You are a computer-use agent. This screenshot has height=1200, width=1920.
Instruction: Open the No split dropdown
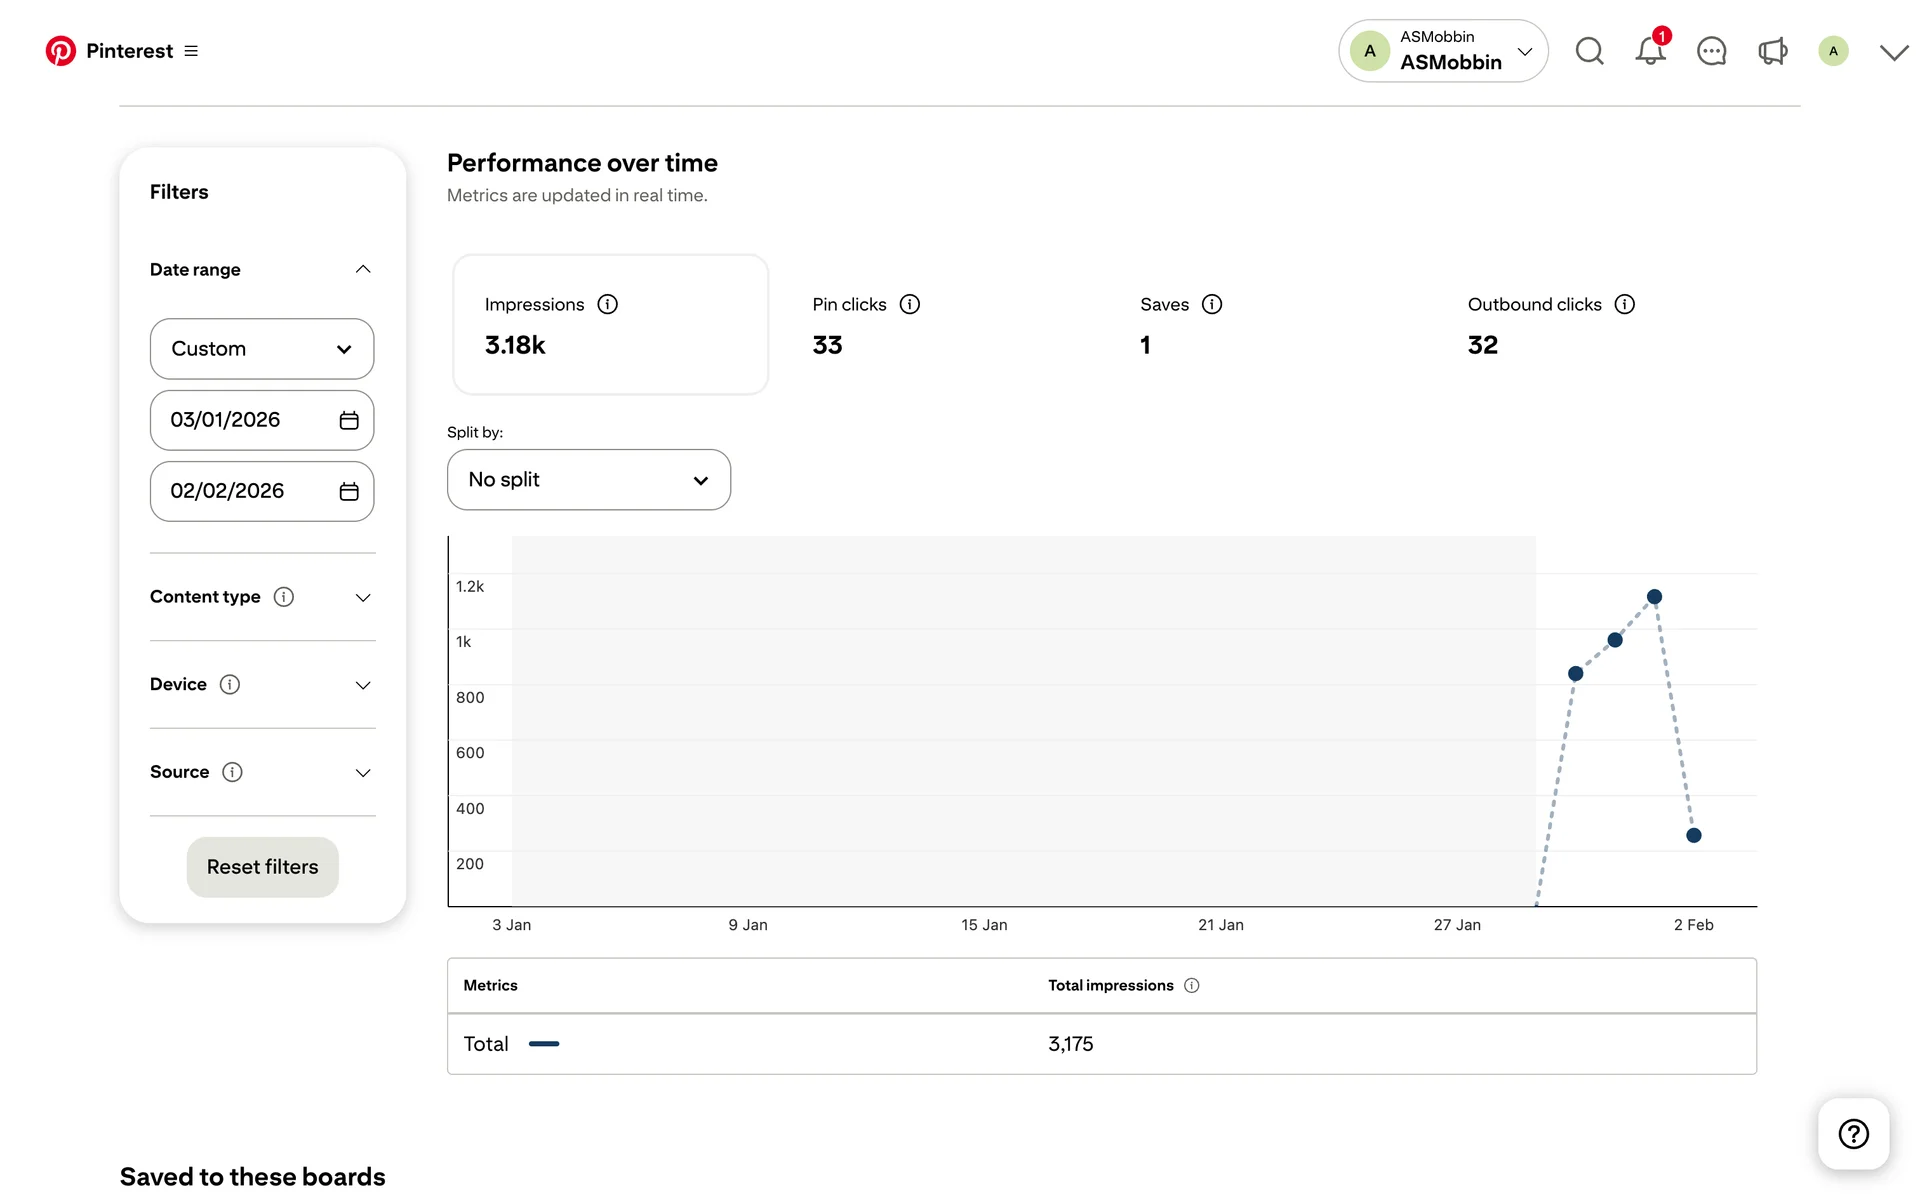tap(588, 480)
